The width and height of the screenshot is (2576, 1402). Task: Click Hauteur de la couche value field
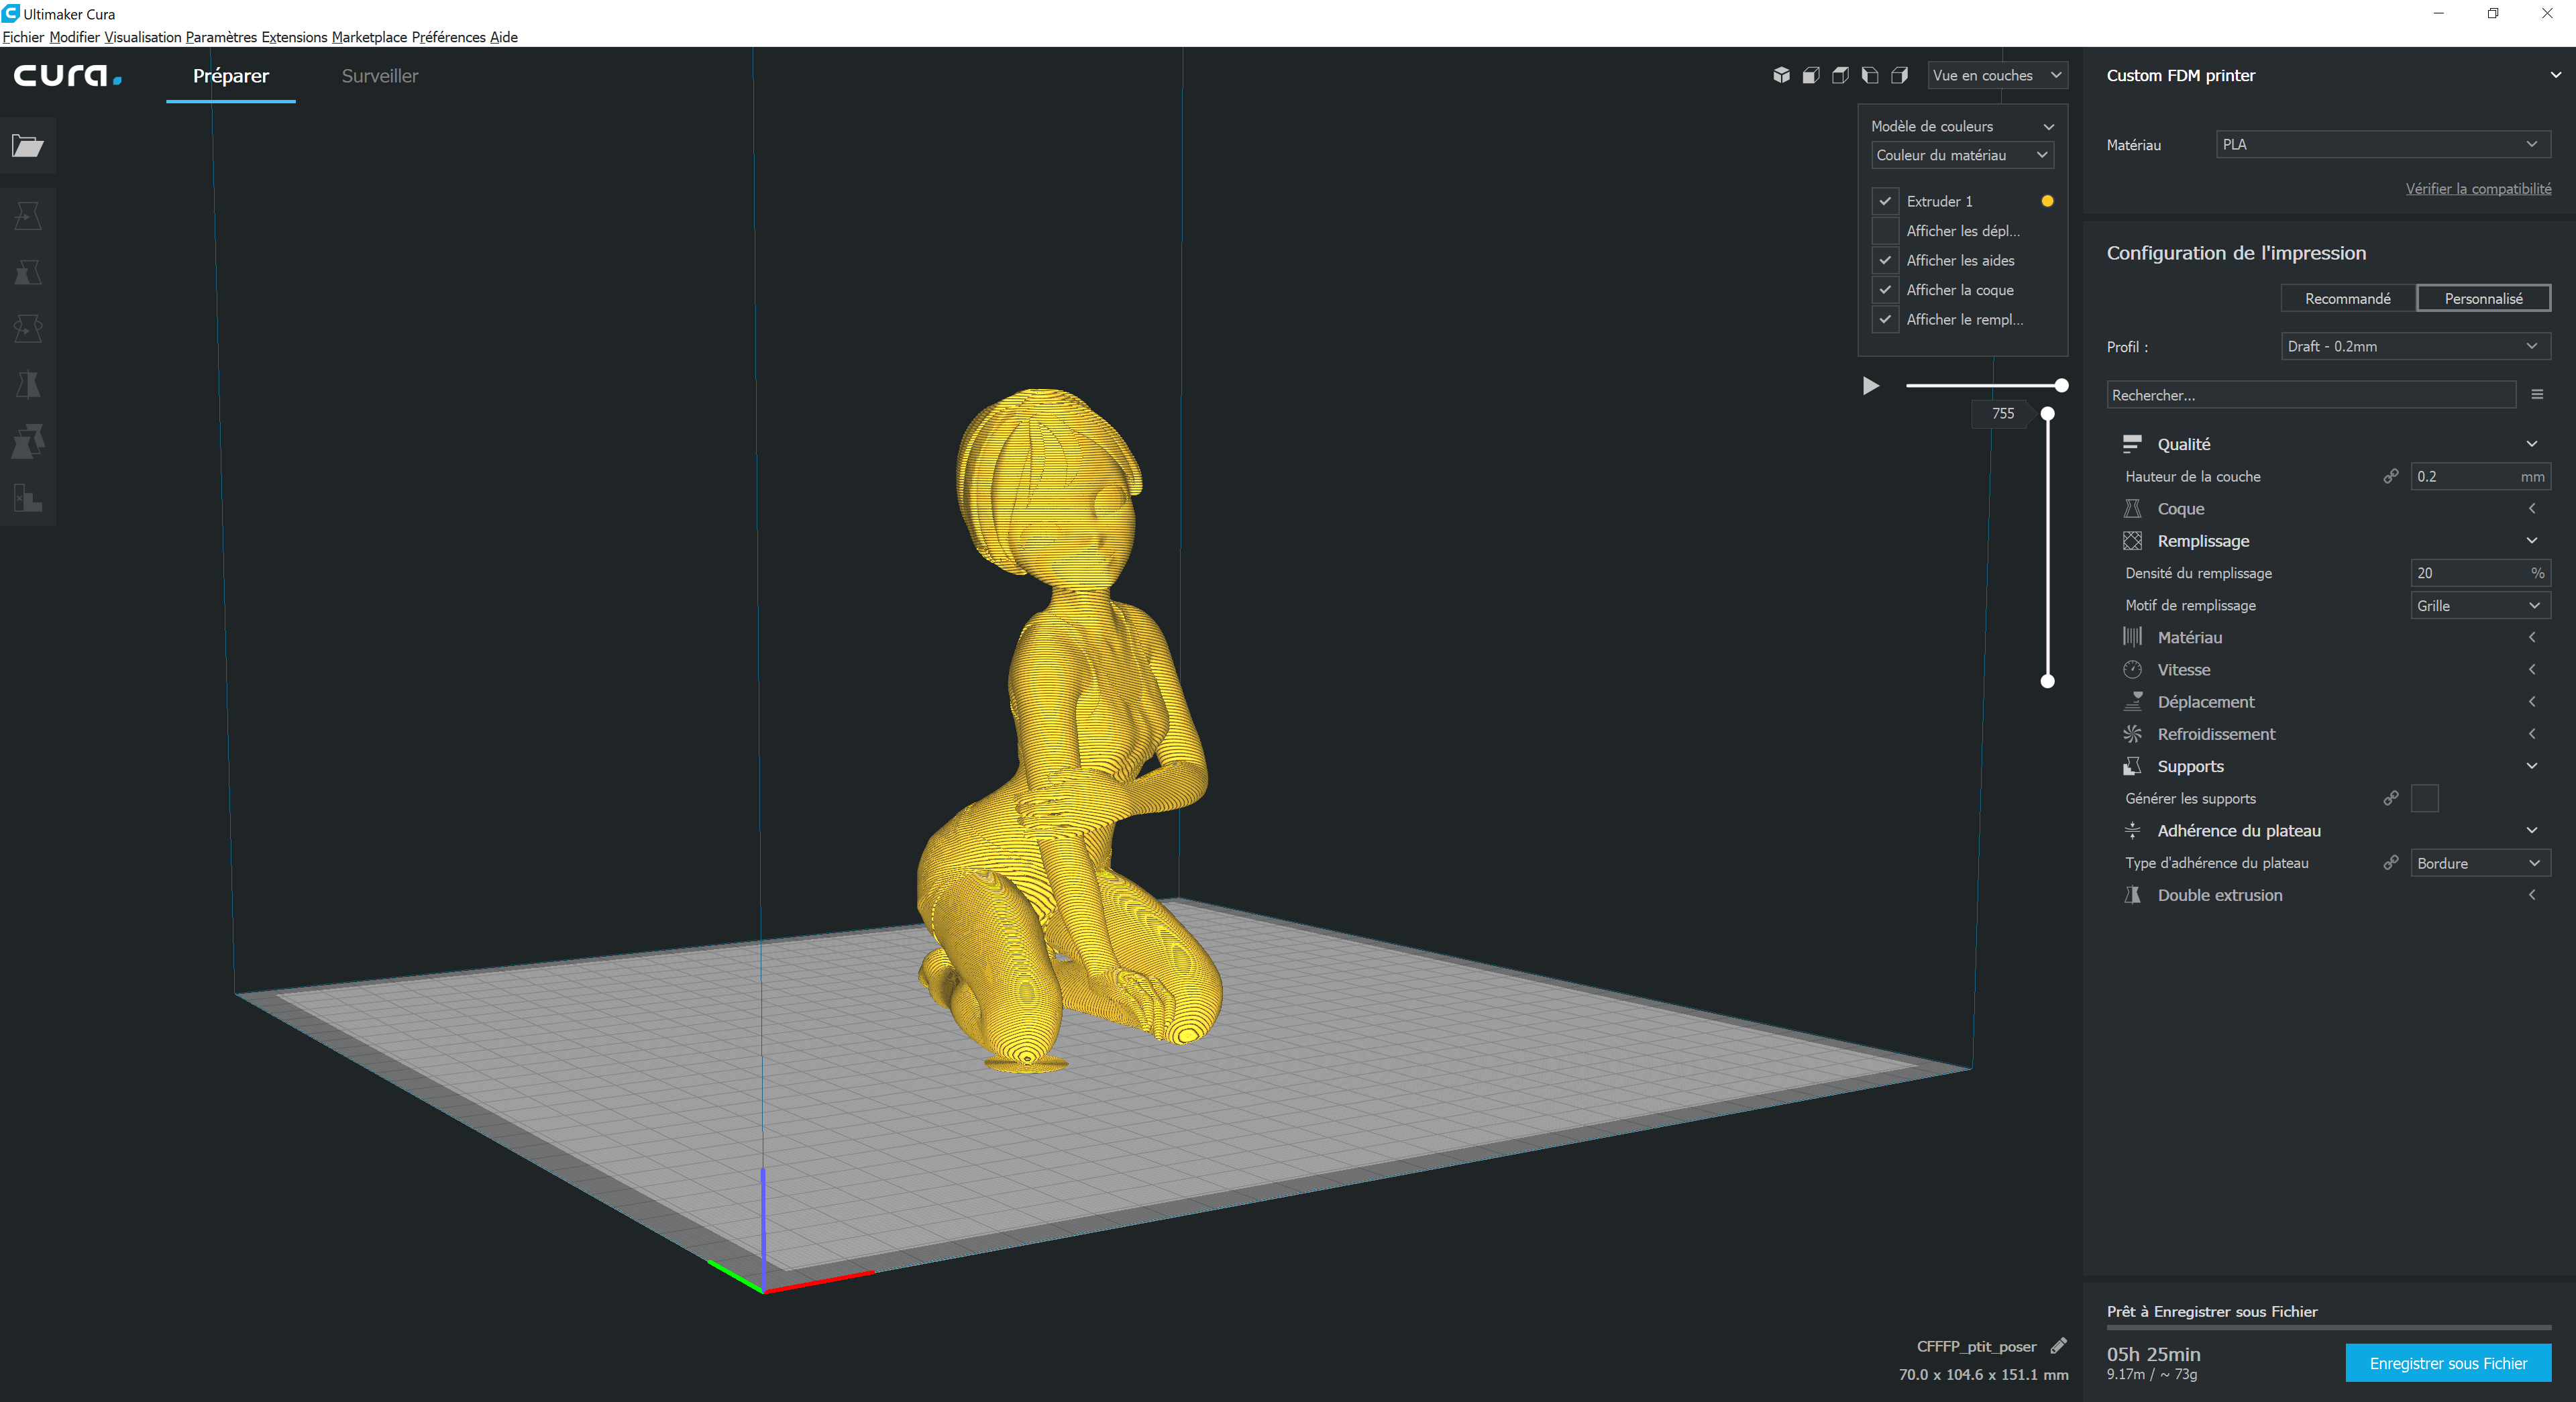tap(2480, 476)
